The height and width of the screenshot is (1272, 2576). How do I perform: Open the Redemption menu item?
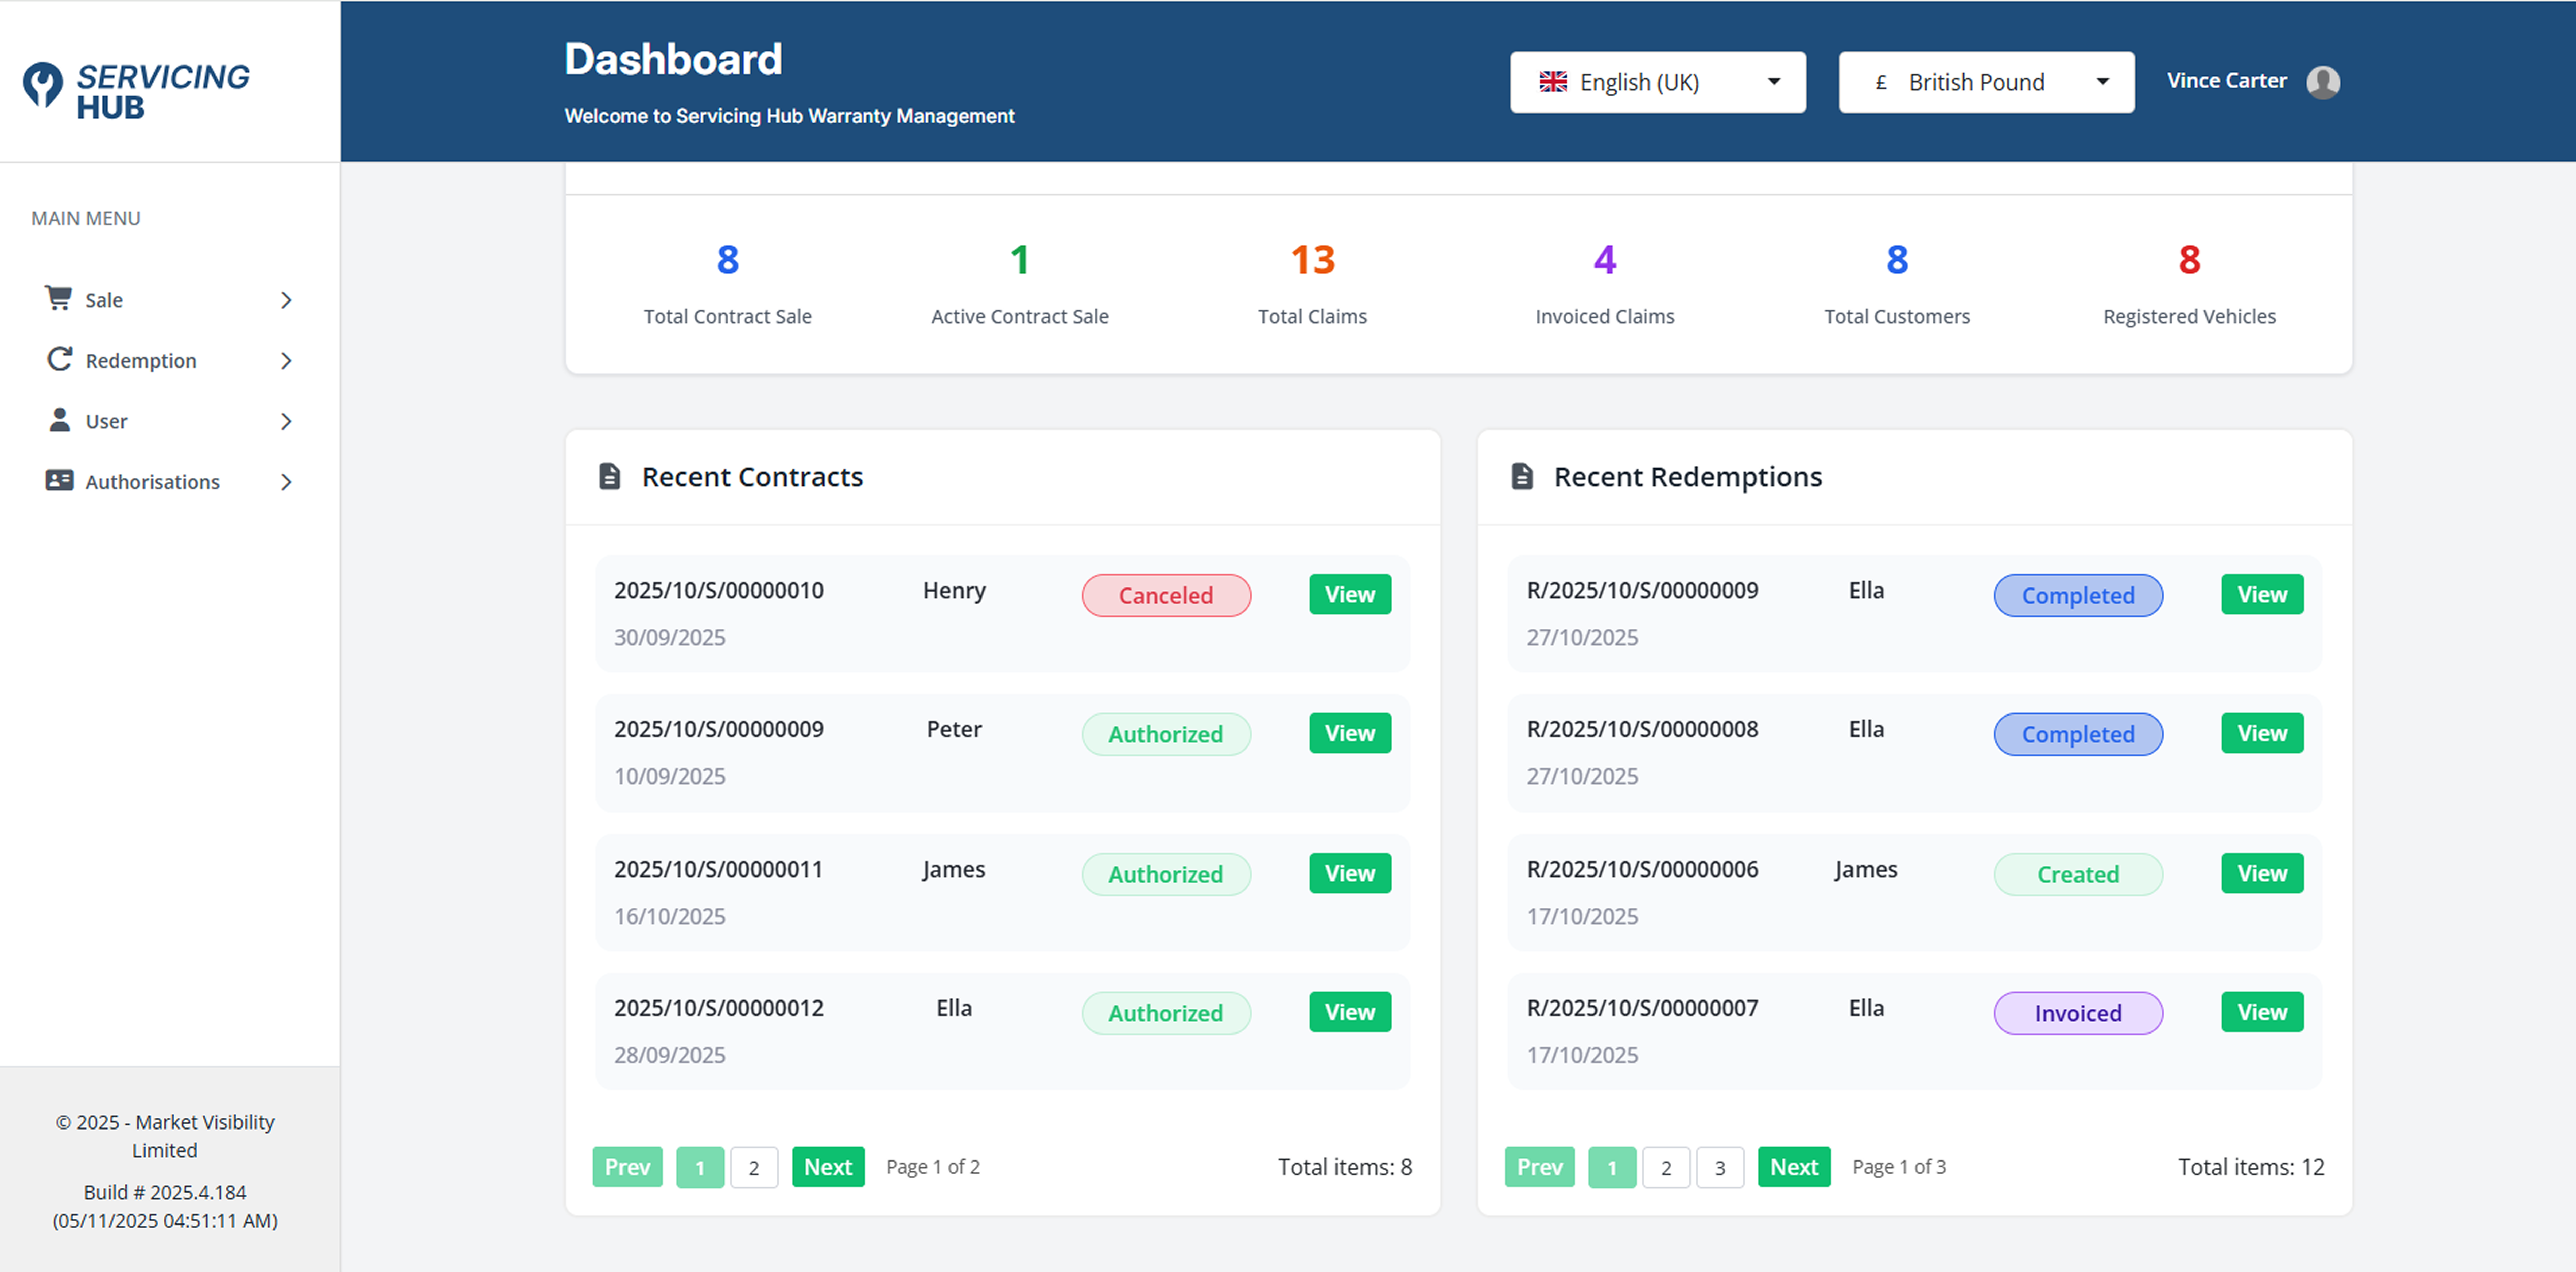[x=141, y=360]
